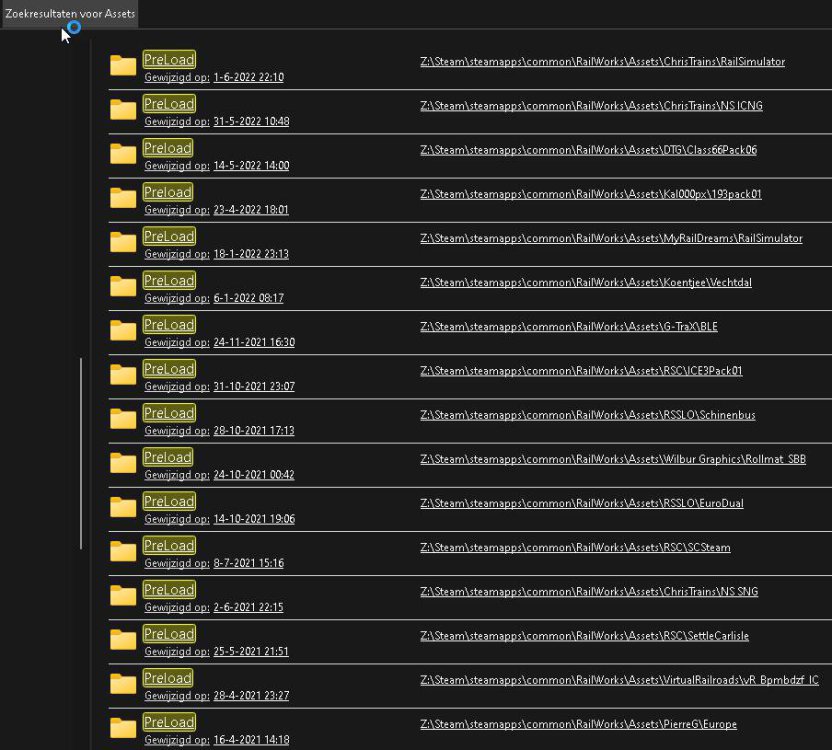
Task: Click PreLoad name dated 24-11-2021 16:30
Action: pyautogui.click(x=169, y=324)
